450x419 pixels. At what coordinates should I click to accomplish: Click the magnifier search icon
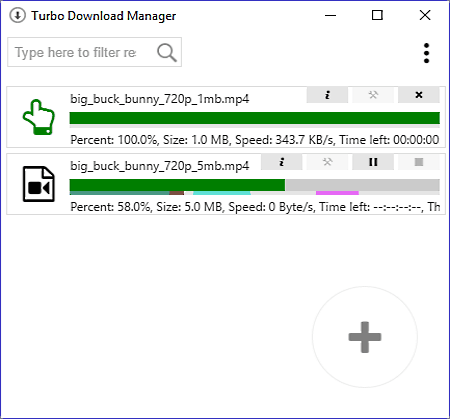pos(167,52)
